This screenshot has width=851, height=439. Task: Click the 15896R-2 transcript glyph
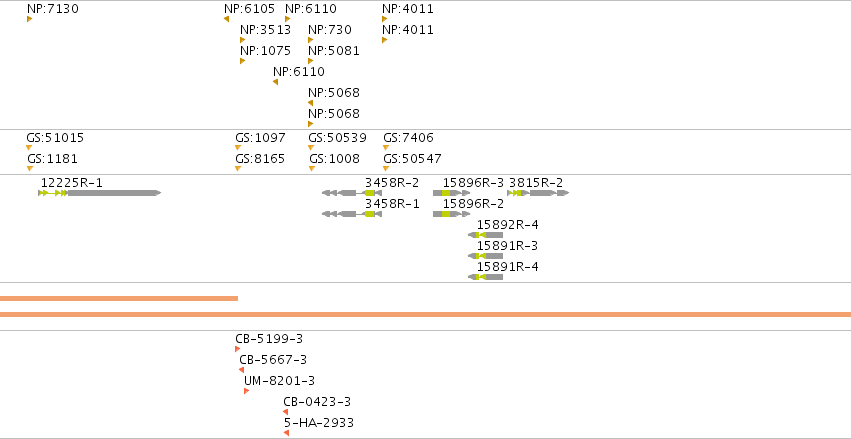point(452,214)
